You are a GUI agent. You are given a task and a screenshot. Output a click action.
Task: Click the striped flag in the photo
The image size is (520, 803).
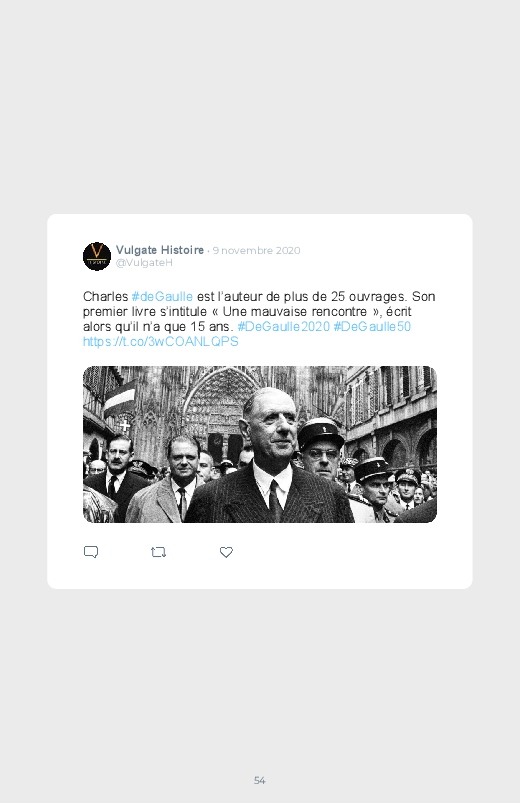click(x=119, y=399)
